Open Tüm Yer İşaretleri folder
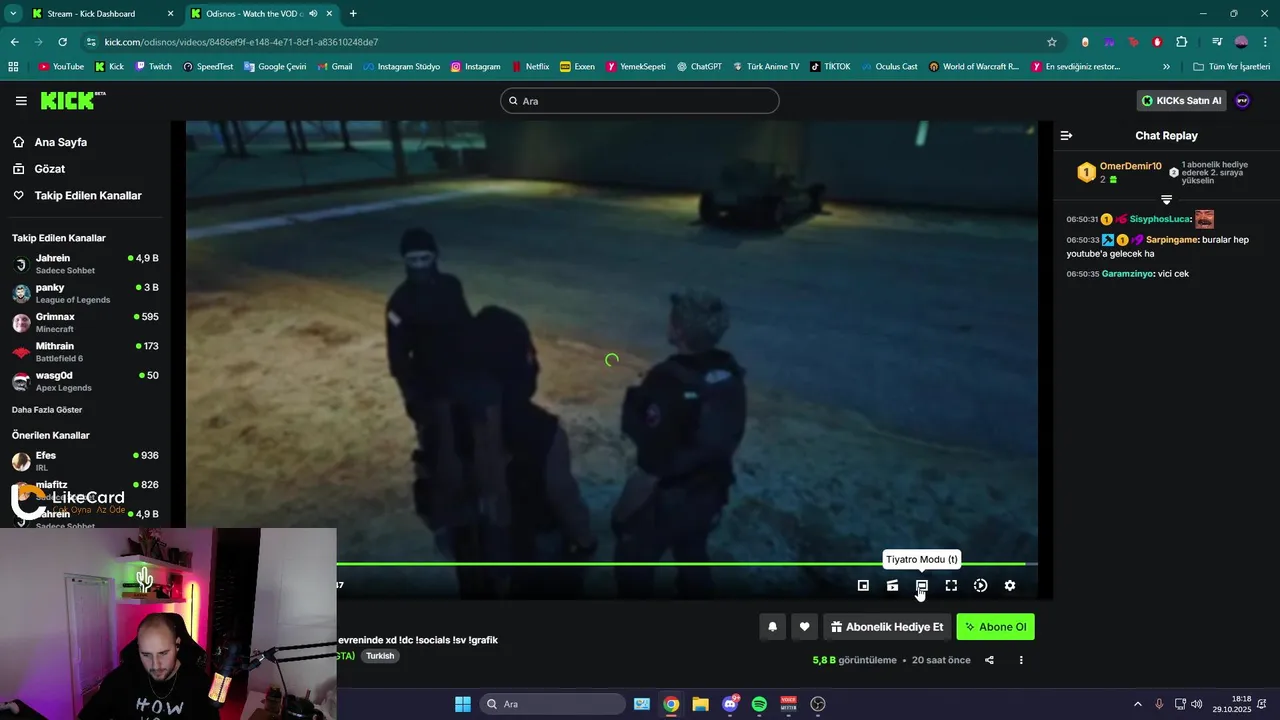 point(1232,66)
